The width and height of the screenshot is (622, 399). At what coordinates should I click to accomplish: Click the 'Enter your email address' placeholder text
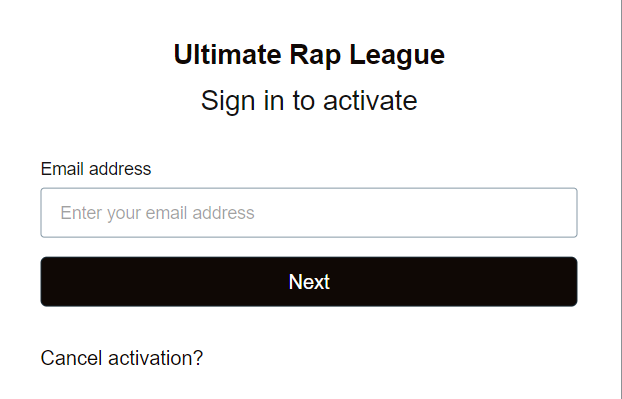coord(157,213)
